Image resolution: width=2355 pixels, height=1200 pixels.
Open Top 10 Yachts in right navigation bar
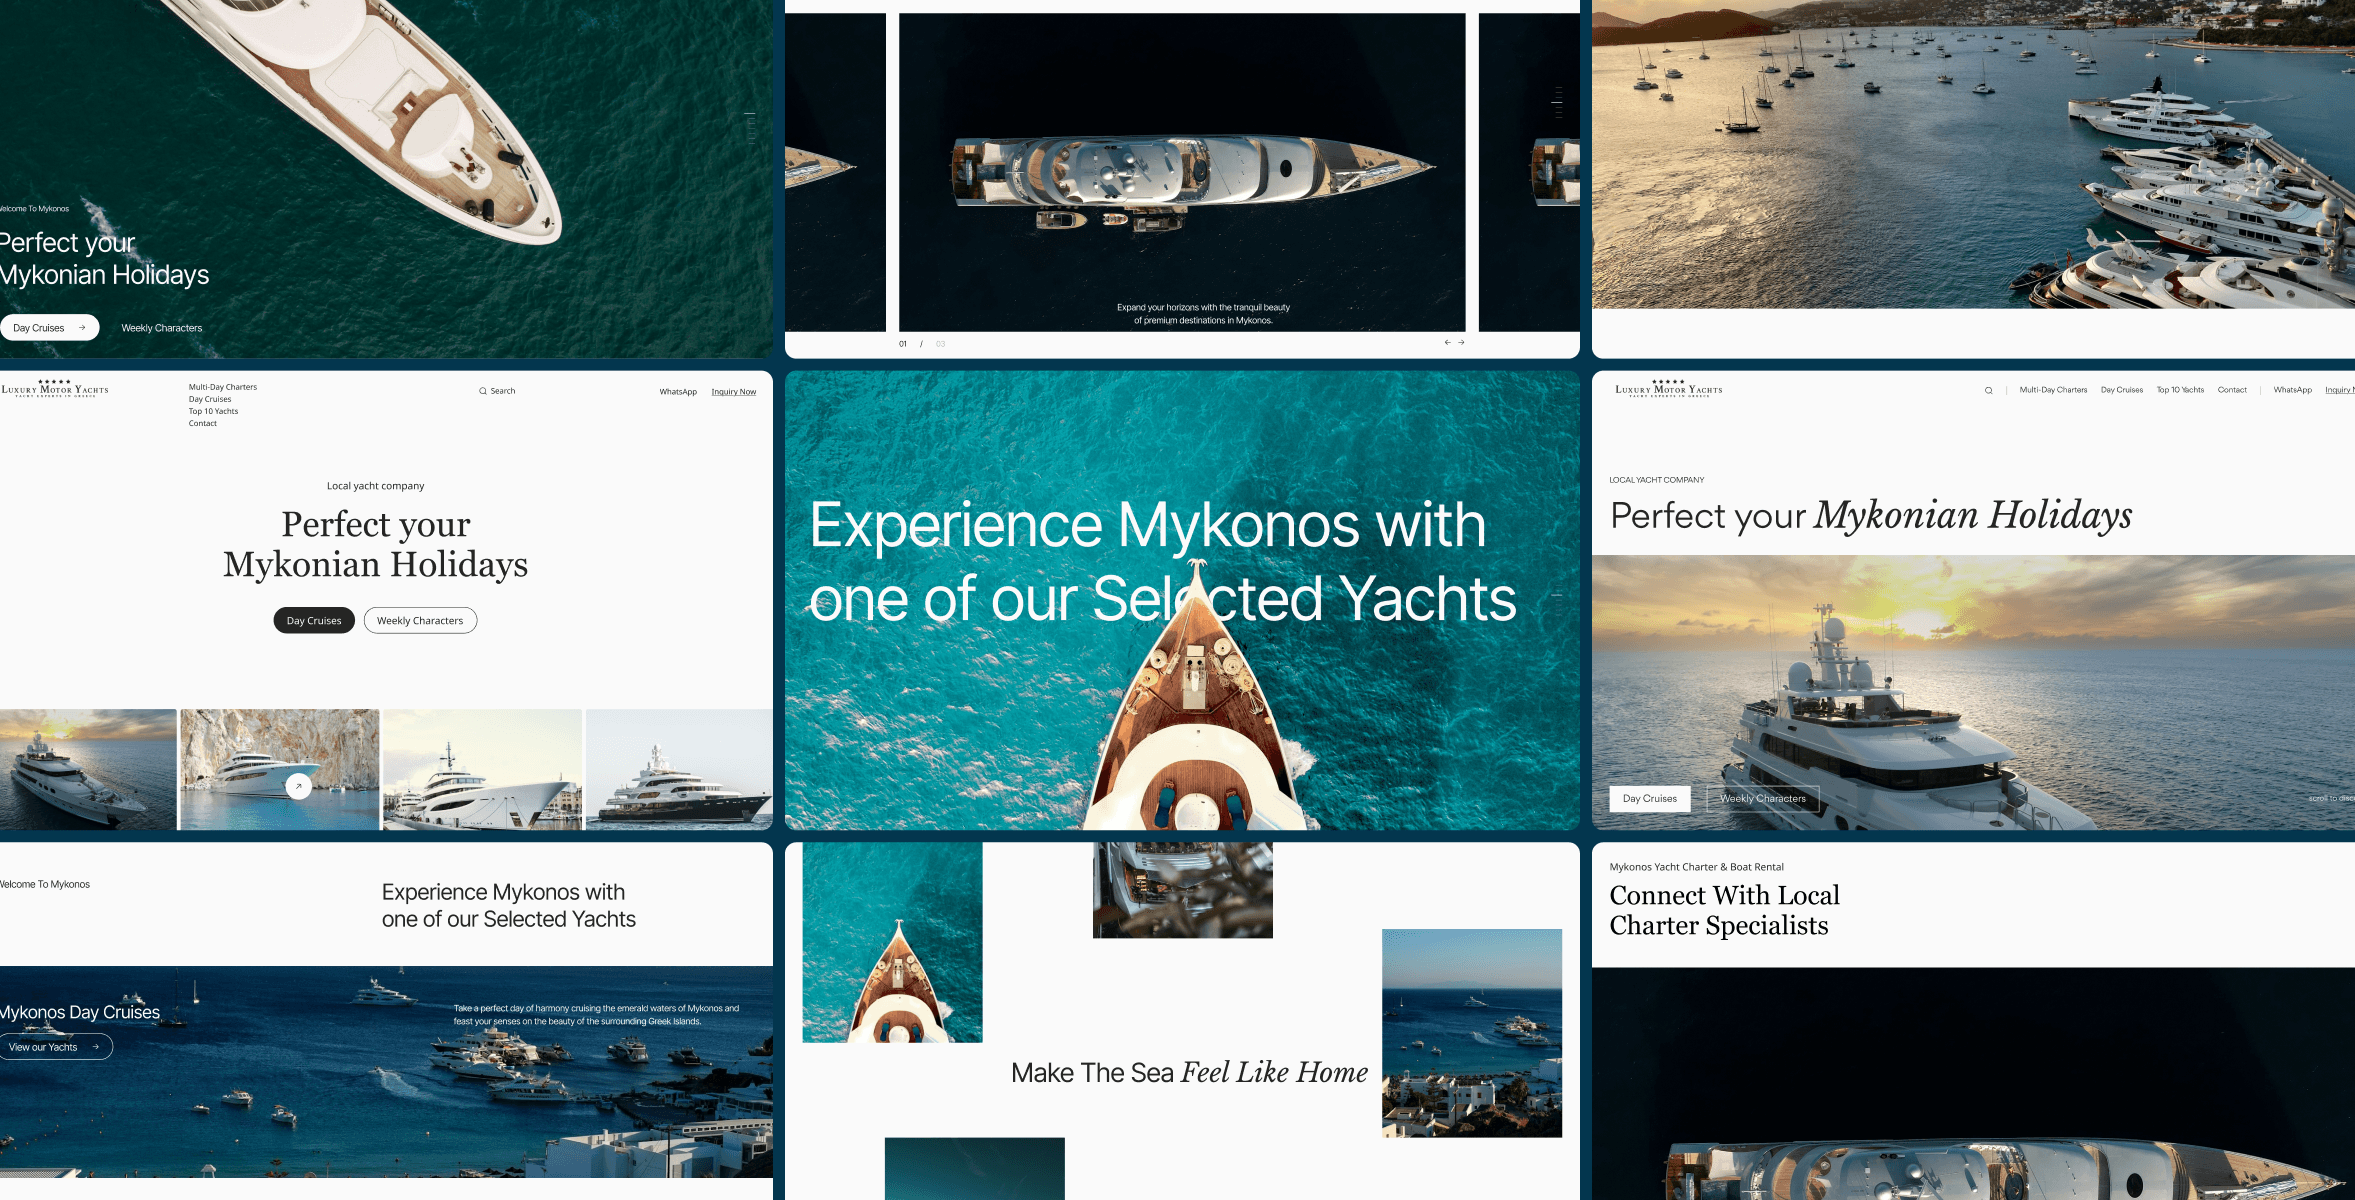click(2180, 390)
